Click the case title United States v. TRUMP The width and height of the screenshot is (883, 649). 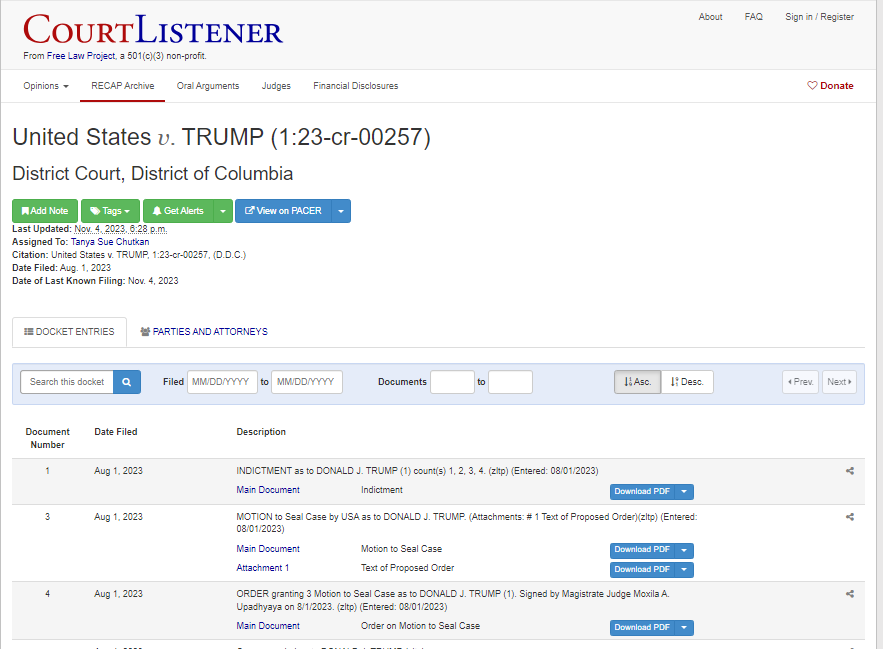(221, 137)
